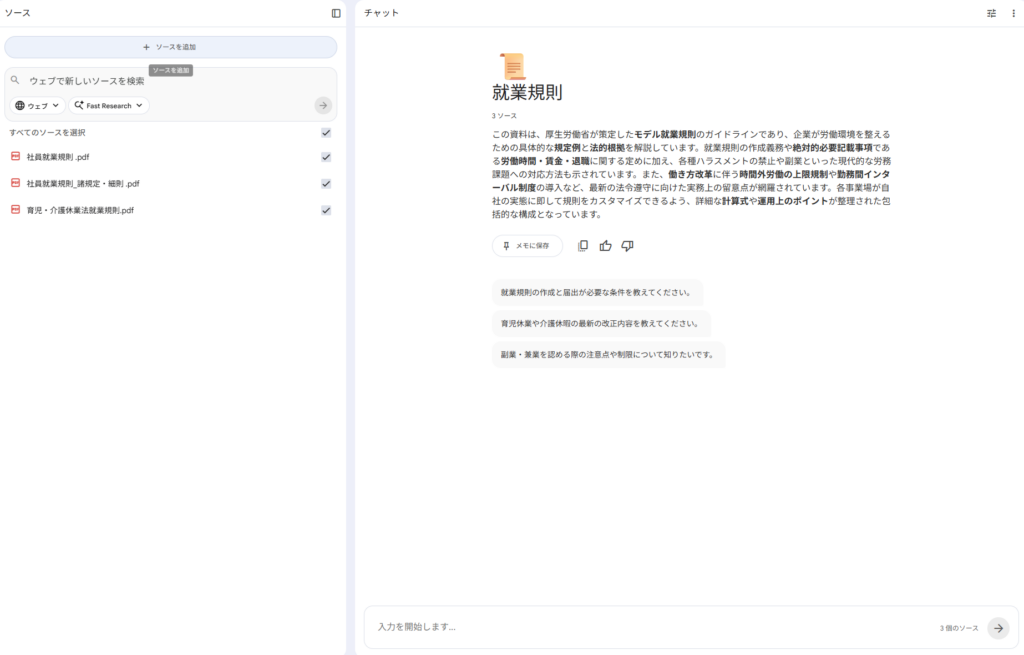Give thumbs down to the summary

tap(627, 246)
